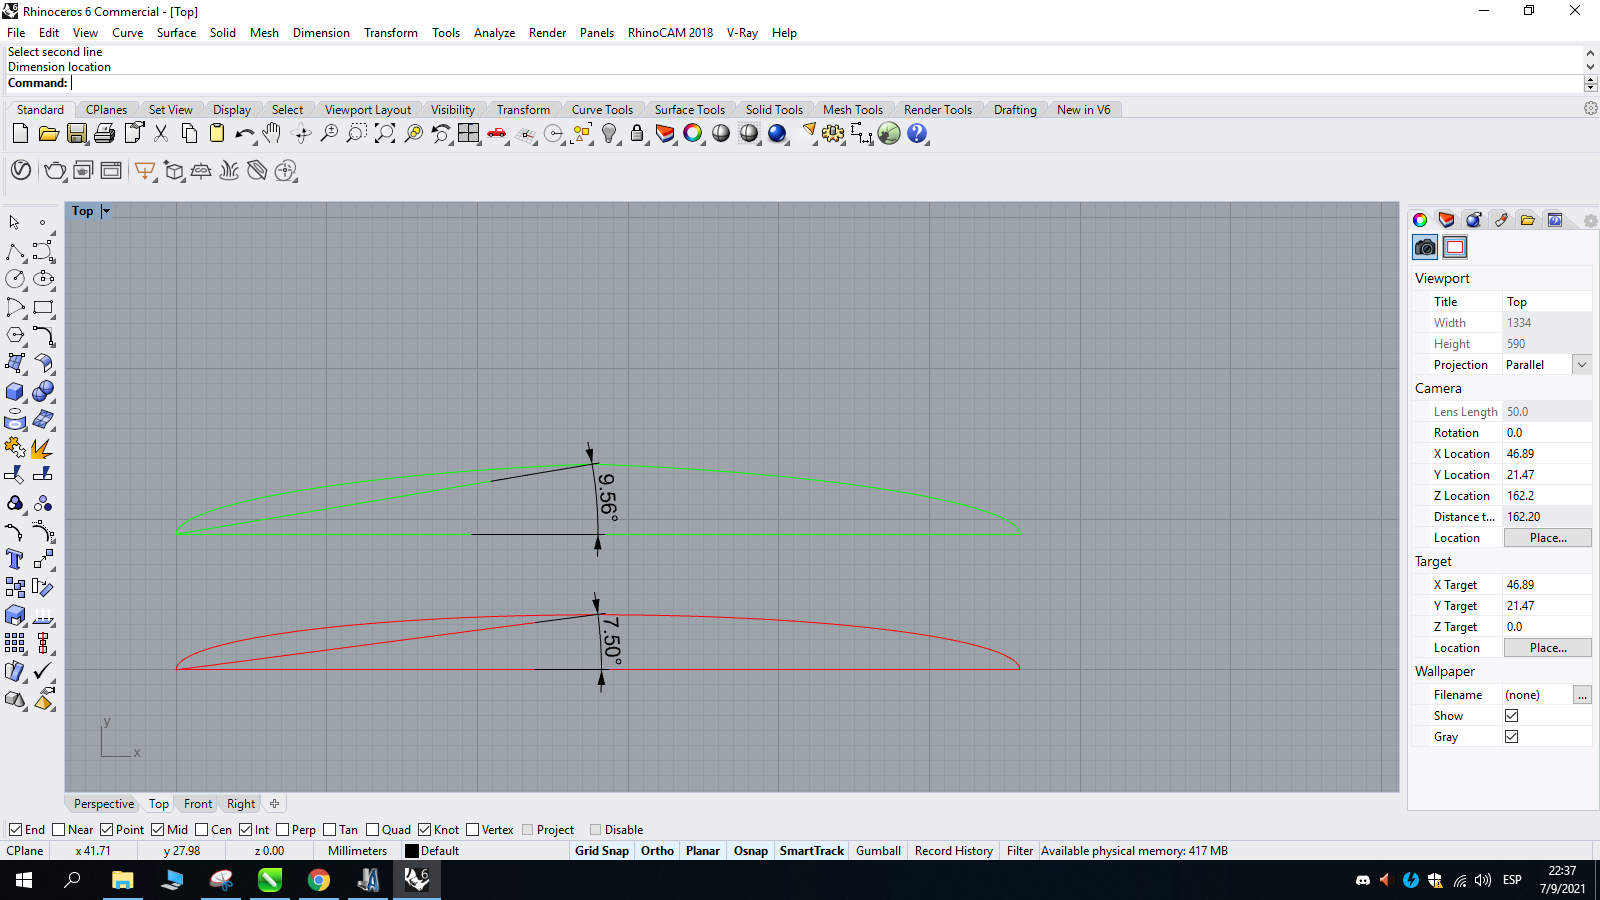Expand the Projection dropdown
Viewport: 1600px width, 900px height.
click(1582, 365)
